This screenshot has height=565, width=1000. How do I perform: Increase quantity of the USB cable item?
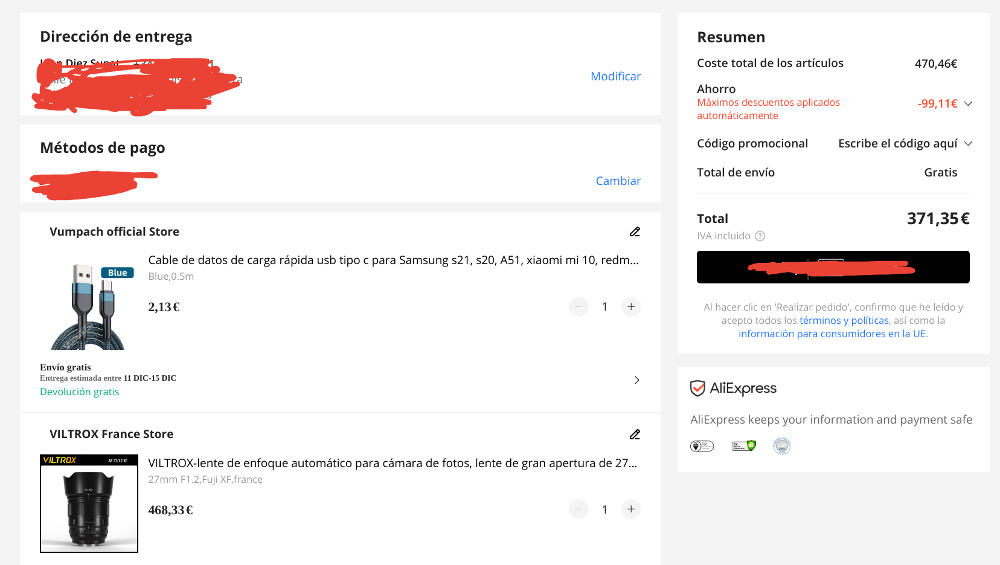click(x=631, y=307)
